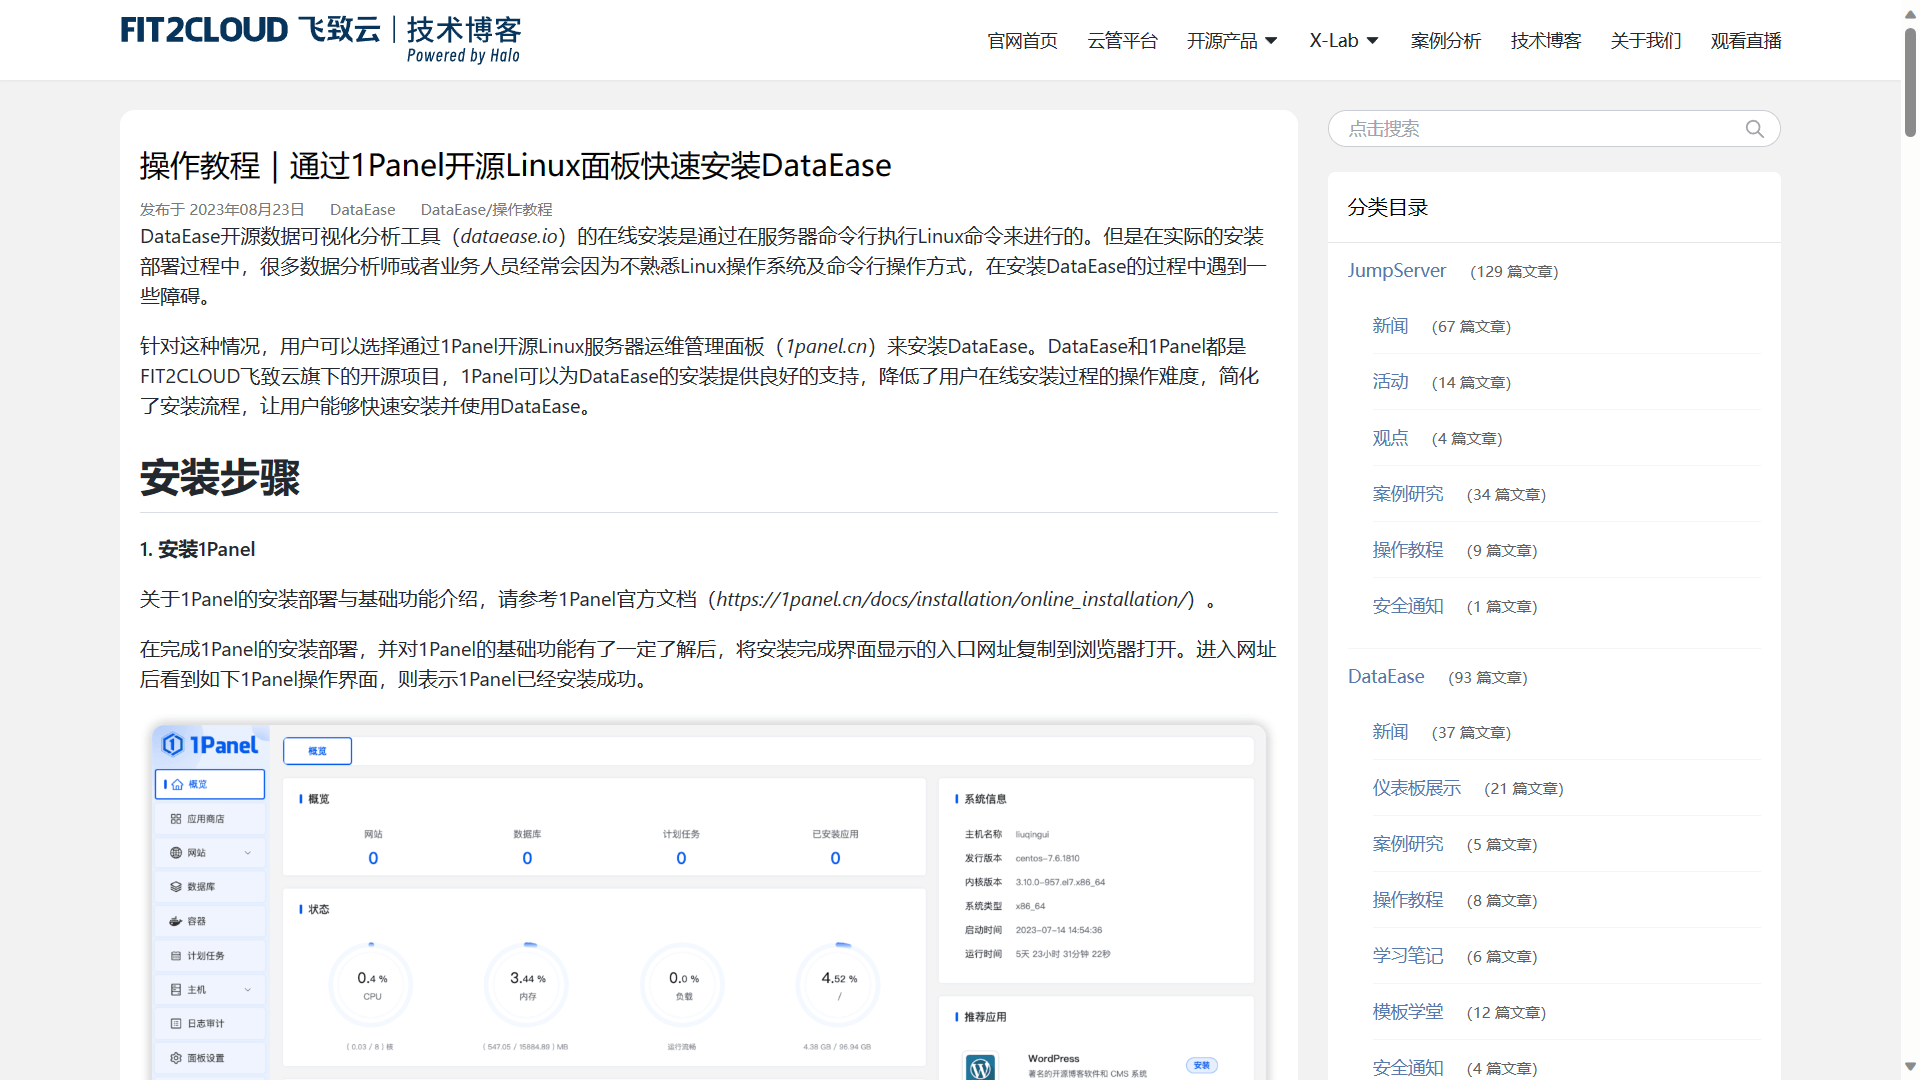Screen dimensions: 1920x1080
Task: Open the FIT2CLOUD blog logo home
Action: (x=321, y=39)
